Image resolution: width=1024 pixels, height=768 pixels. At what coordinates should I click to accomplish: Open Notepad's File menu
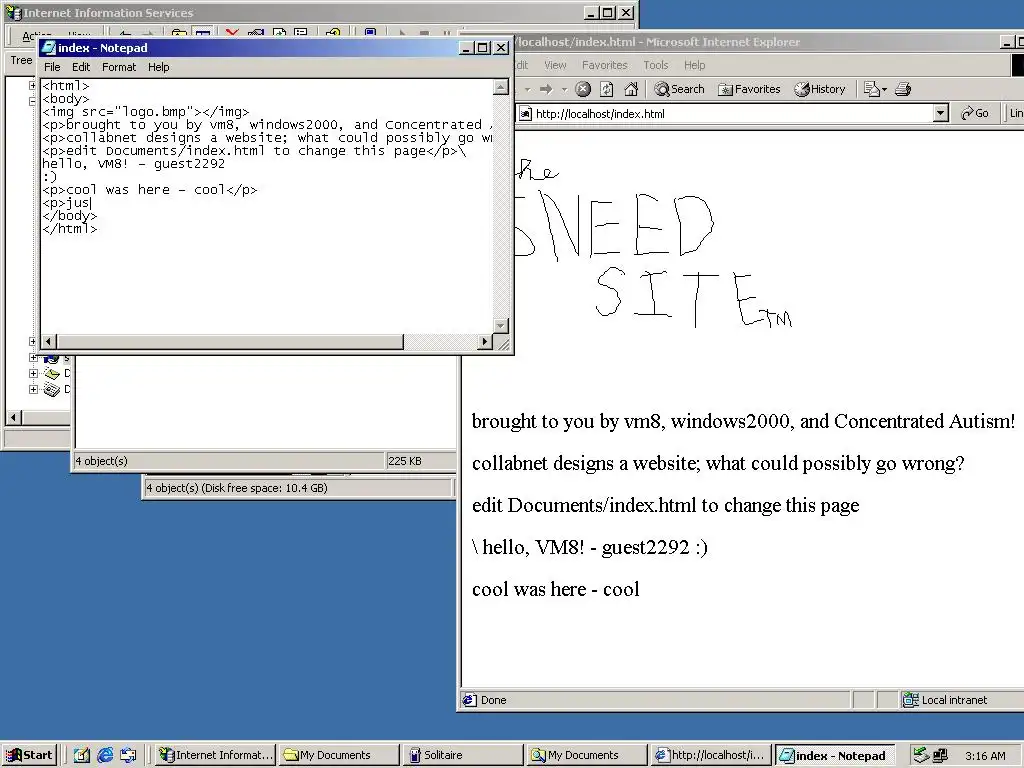point(52,67)
